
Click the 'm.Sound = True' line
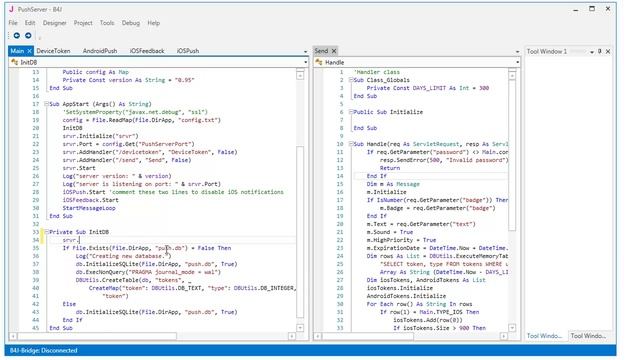(389, 232)
